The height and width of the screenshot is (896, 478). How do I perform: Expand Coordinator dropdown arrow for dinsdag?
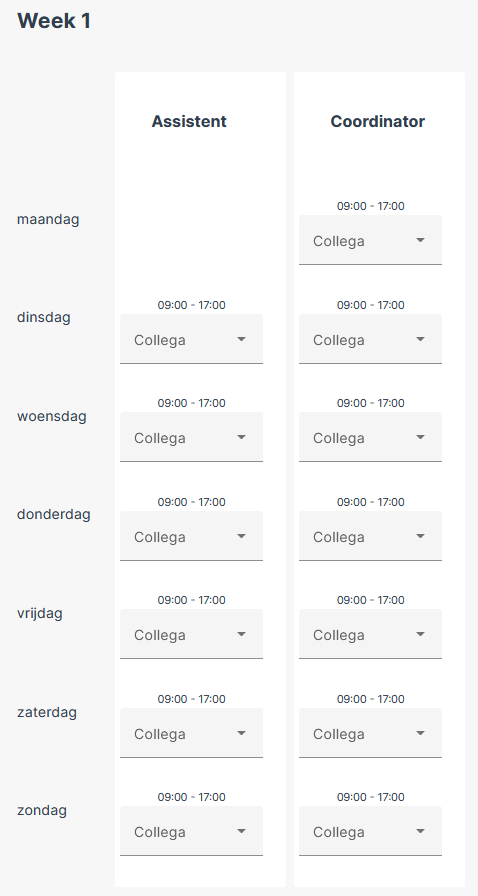420,339
